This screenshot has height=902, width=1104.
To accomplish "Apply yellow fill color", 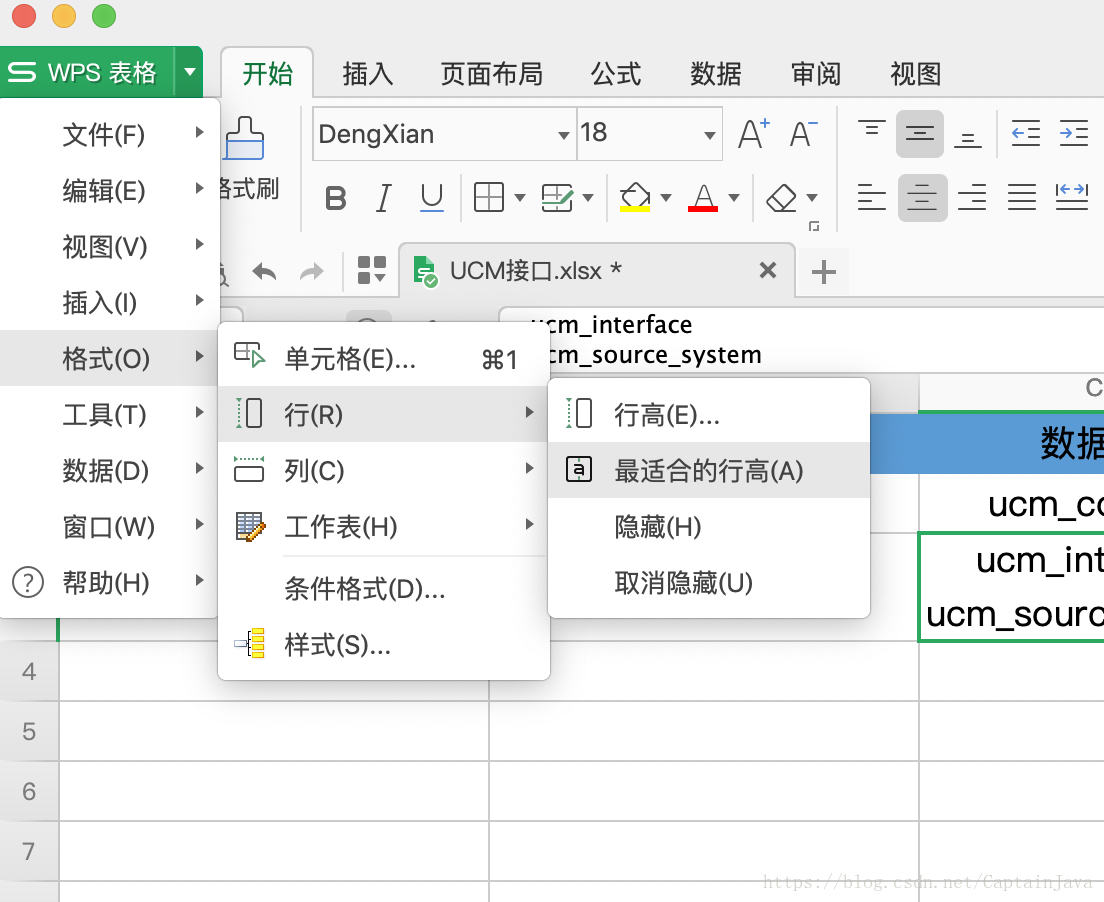I will (635, 197).
